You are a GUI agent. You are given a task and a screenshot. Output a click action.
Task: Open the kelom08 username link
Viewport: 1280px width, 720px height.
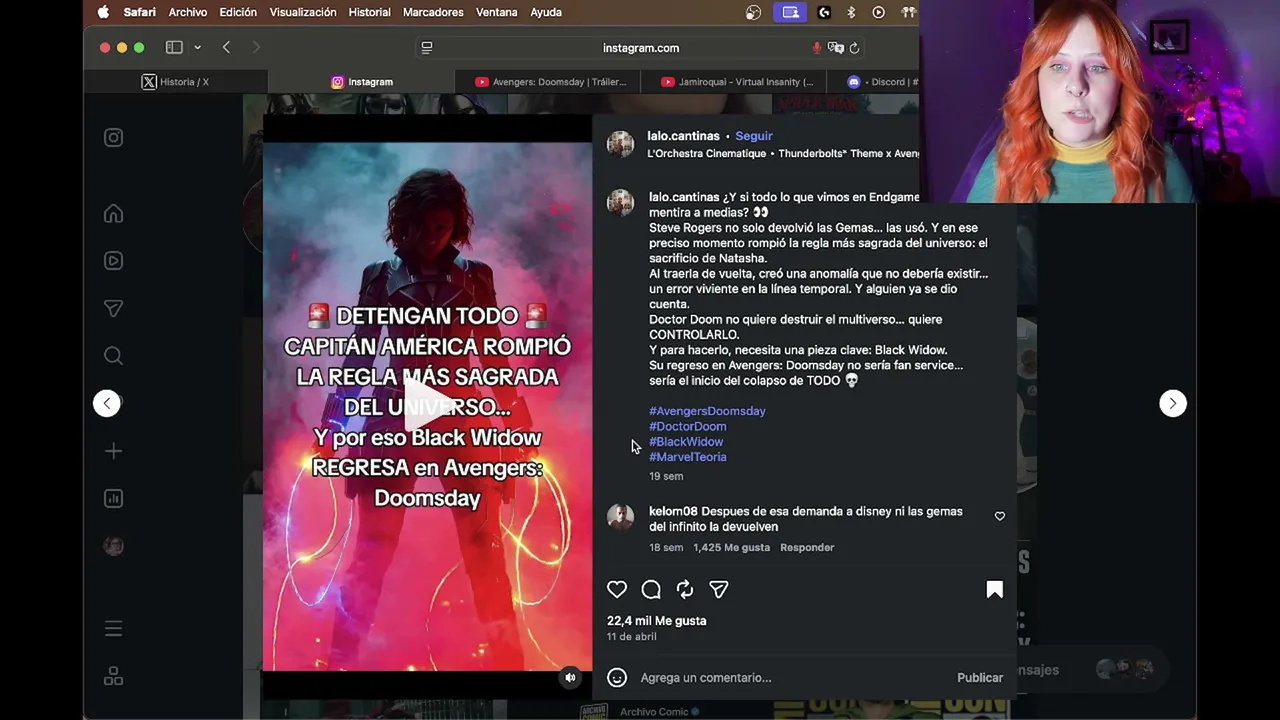673,511
